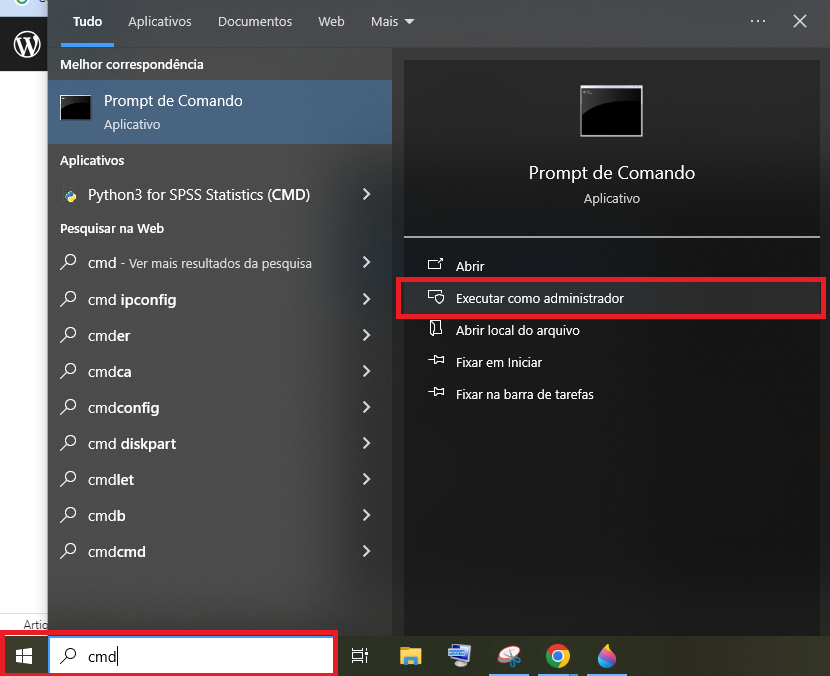
Task: Expand Python3 for SPSS Statistics (CMD) chevron
Action: click(366, 194)
